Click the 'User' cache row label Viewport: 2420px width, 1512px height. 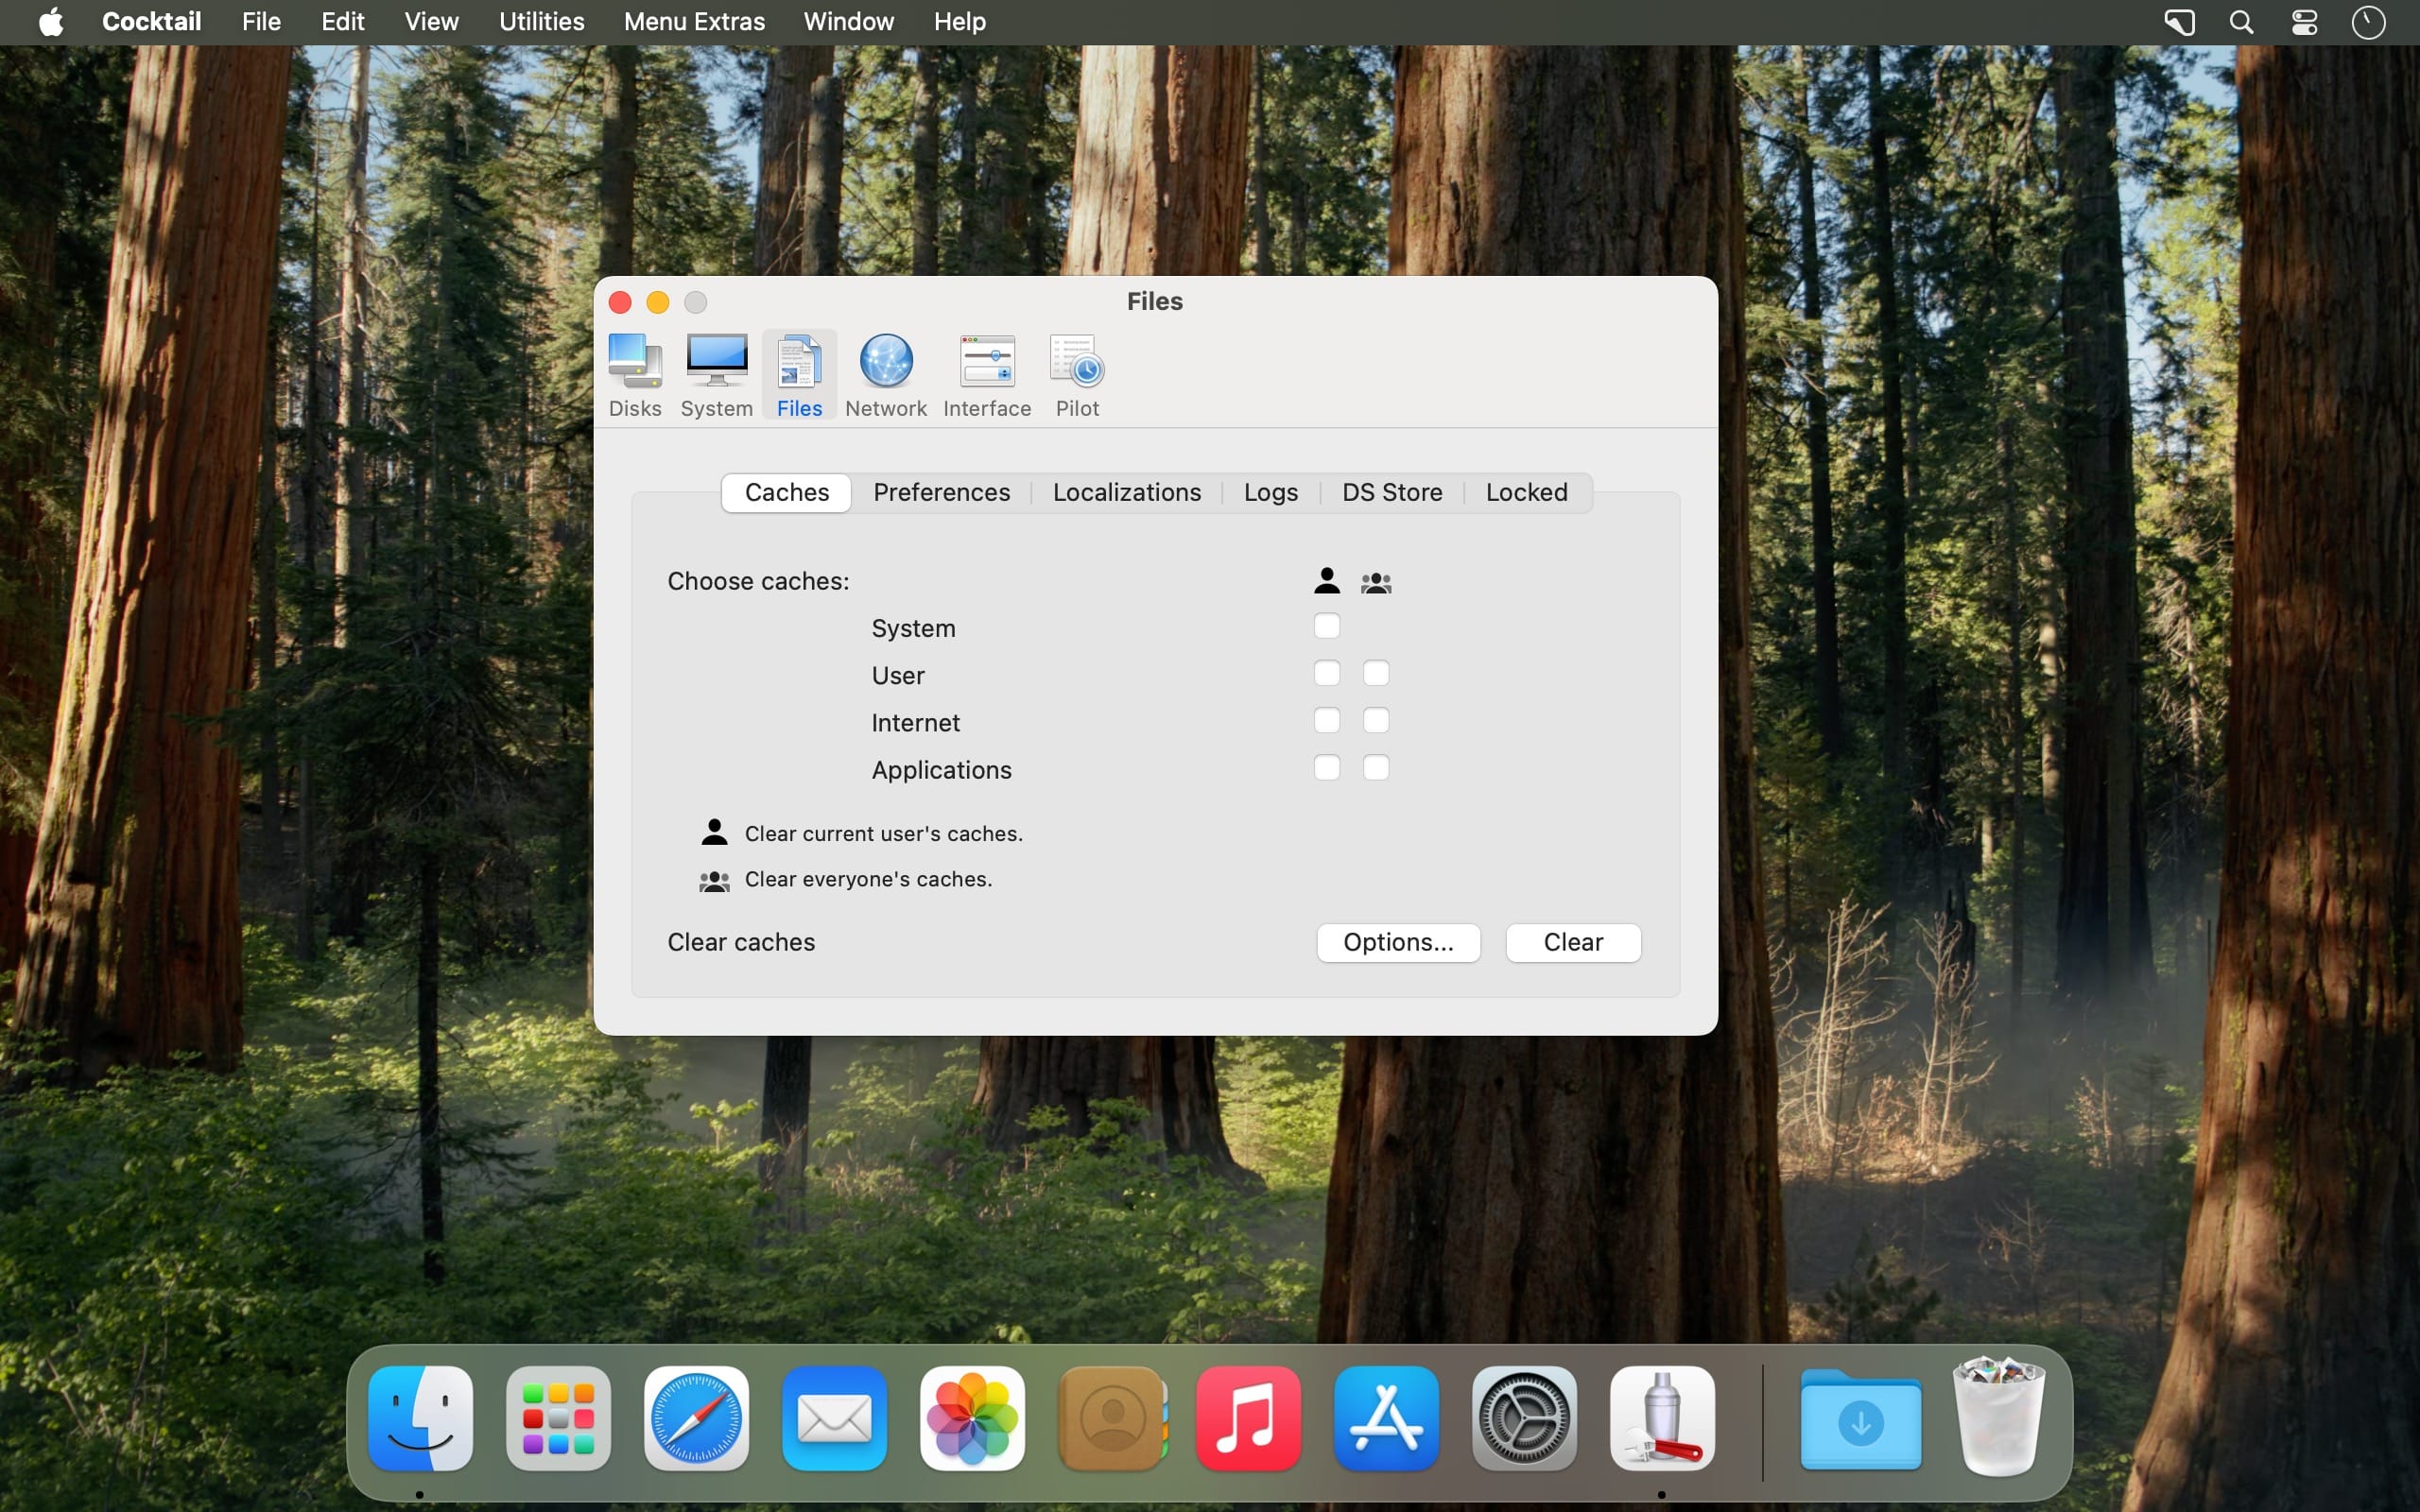pyautogui.click(x=897, y=675)
